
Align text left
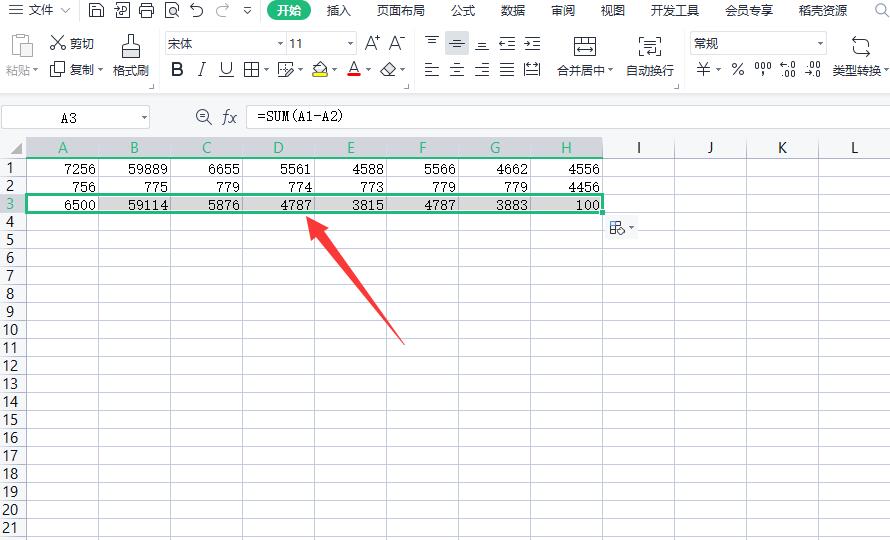click(432, 69)
